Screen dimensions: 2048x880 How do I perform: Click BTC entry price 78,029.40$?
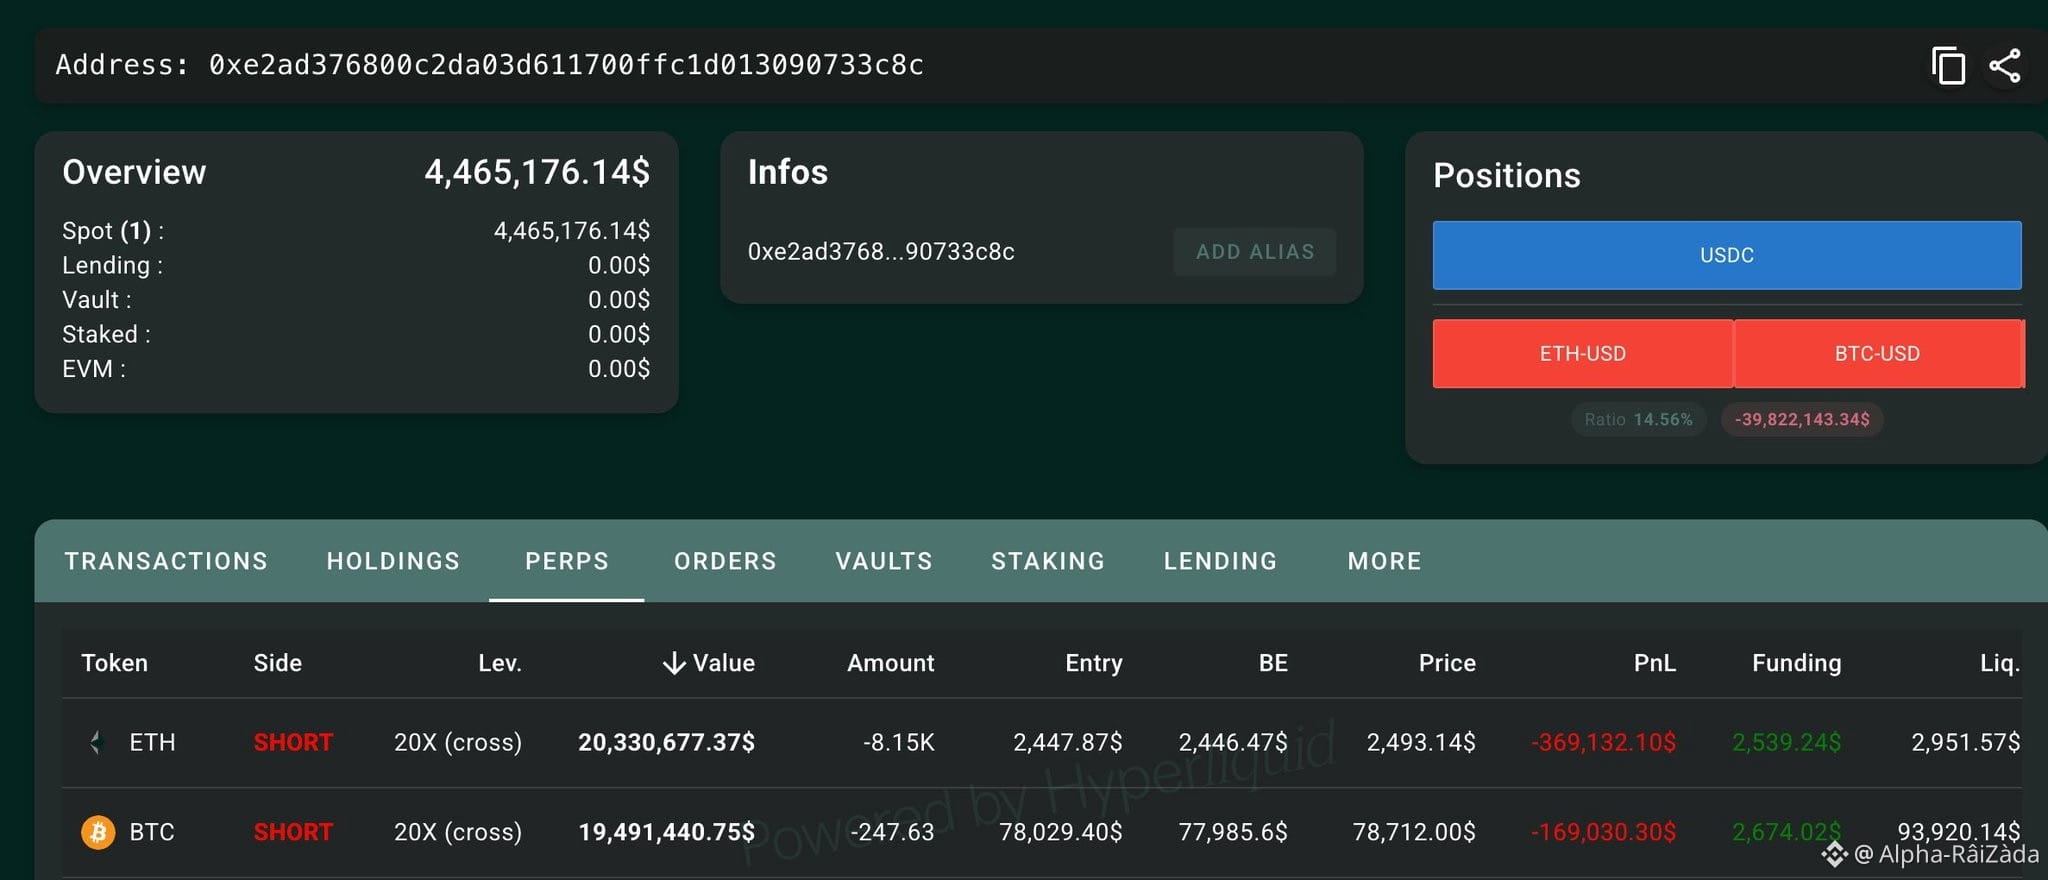(1061, 832)
